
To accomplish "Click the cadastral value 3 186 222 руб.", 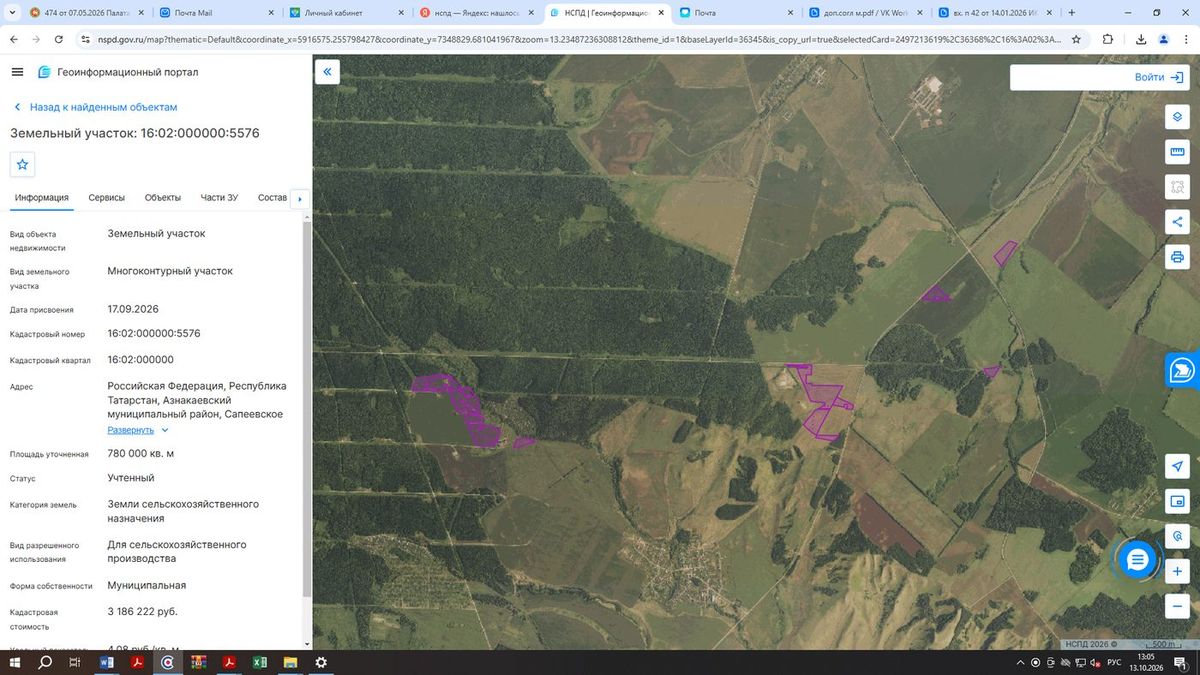I will pyautogui.click(x=143, y=611).
